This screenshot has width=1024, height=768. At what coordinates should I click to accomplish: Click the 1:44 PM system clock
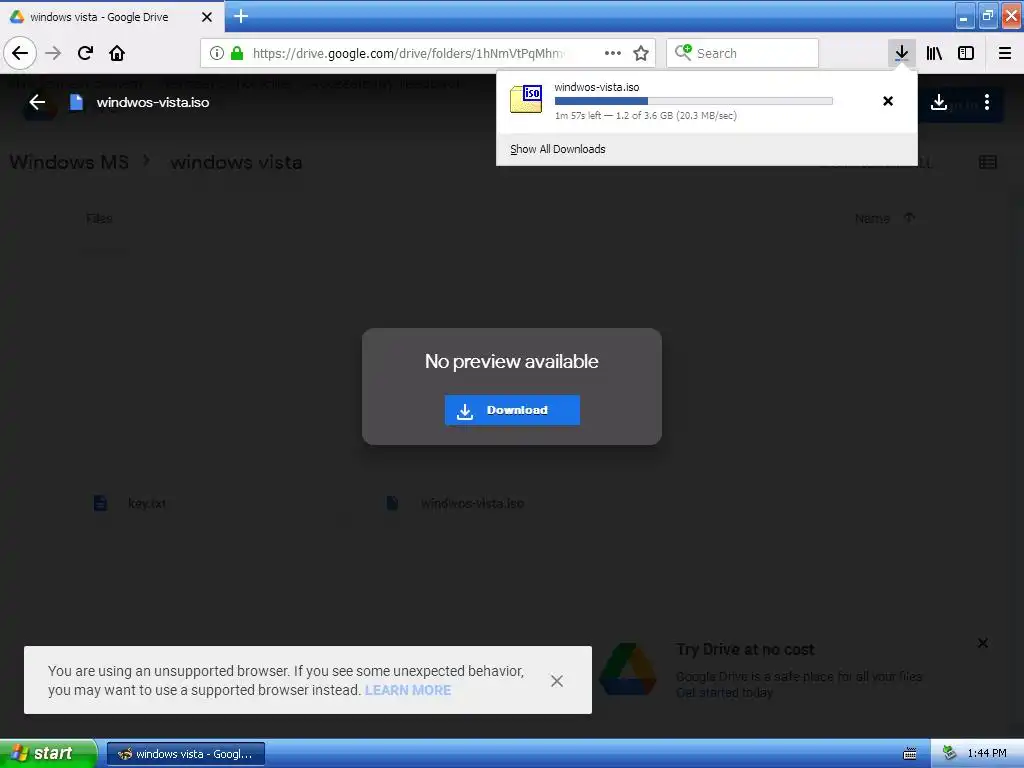(x=987, y=754)
